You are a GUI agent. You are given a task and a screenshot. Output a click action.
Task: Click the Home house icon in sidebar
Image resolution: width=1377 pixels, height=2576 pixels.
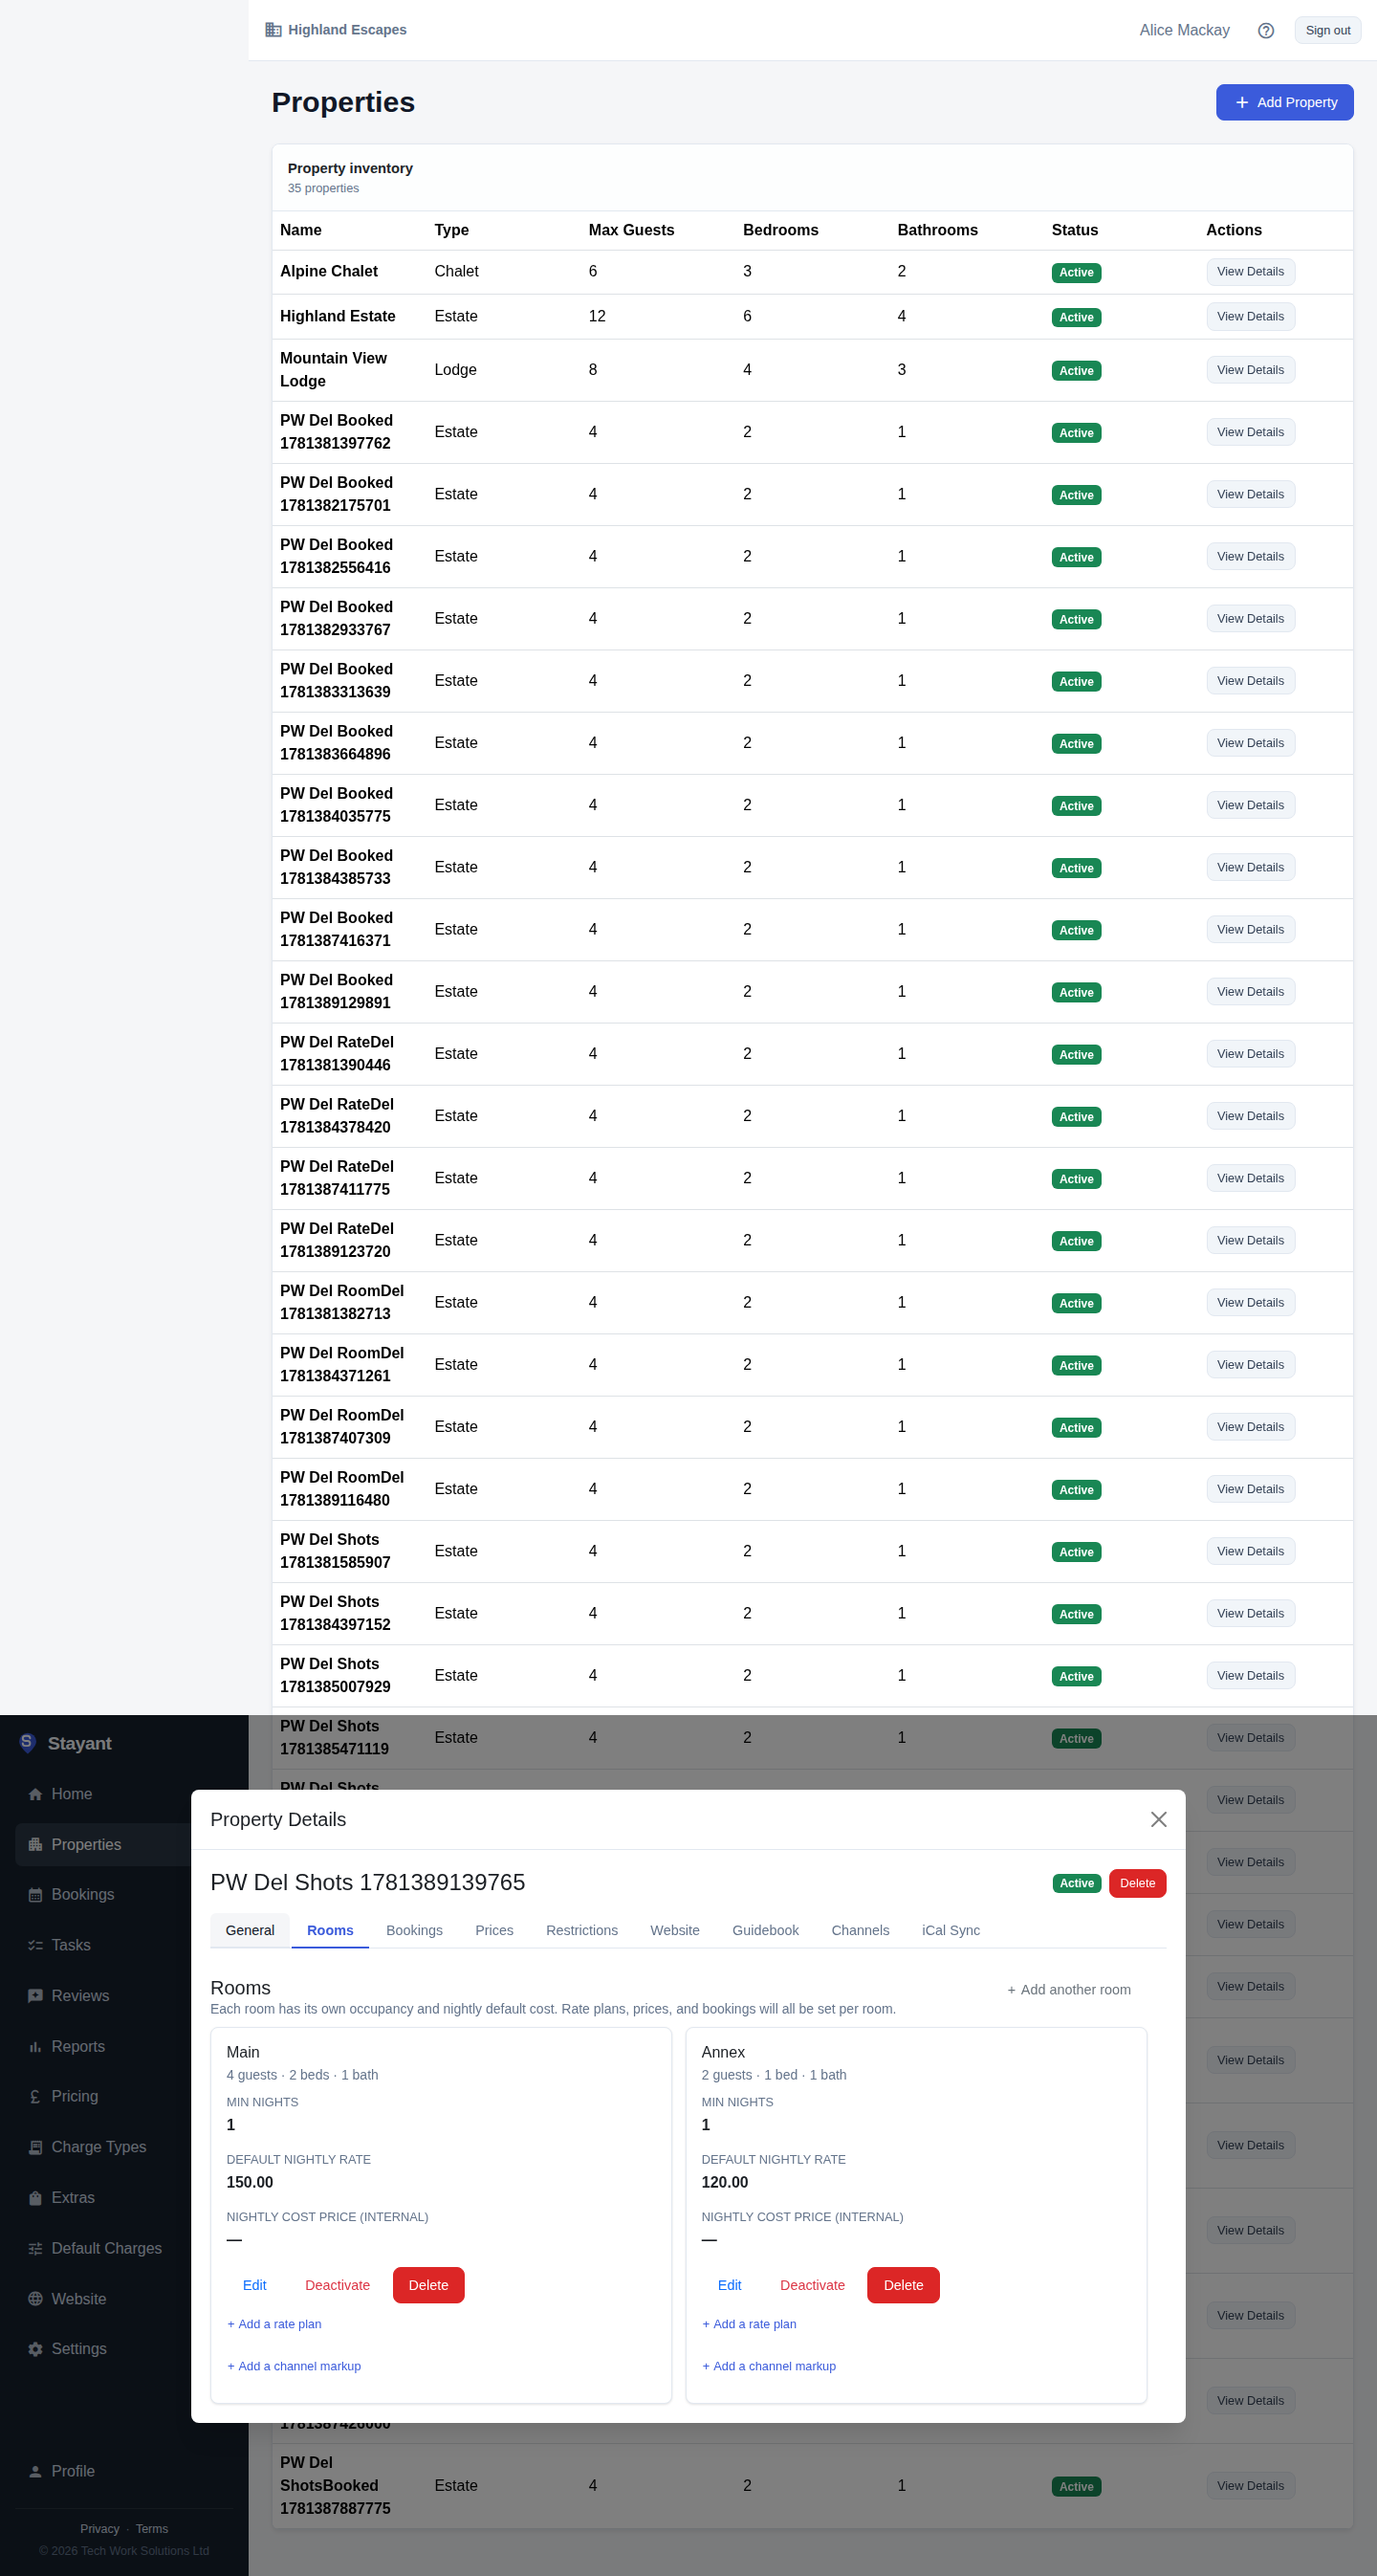[x=35, y=1794]
